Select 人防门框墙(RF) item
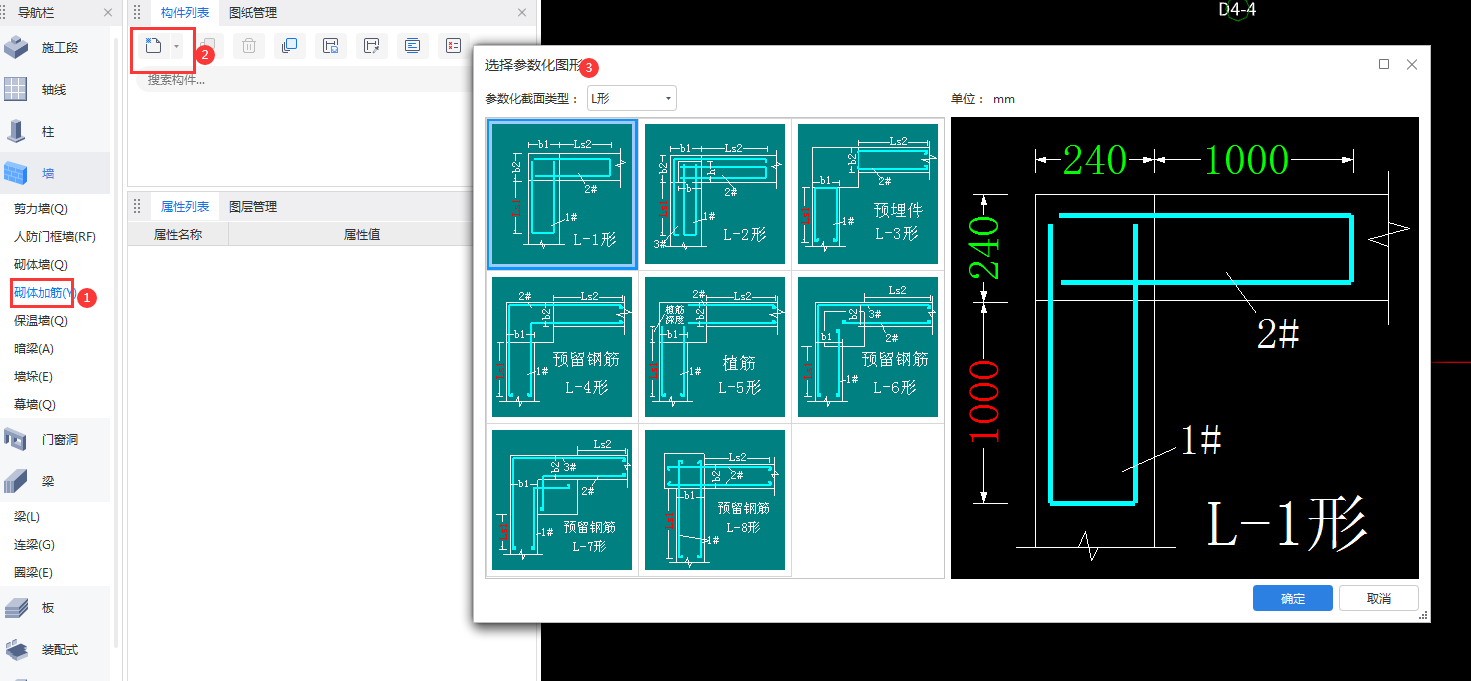The height and width of the screenshot is (681, 1471). tap(55, 237)
